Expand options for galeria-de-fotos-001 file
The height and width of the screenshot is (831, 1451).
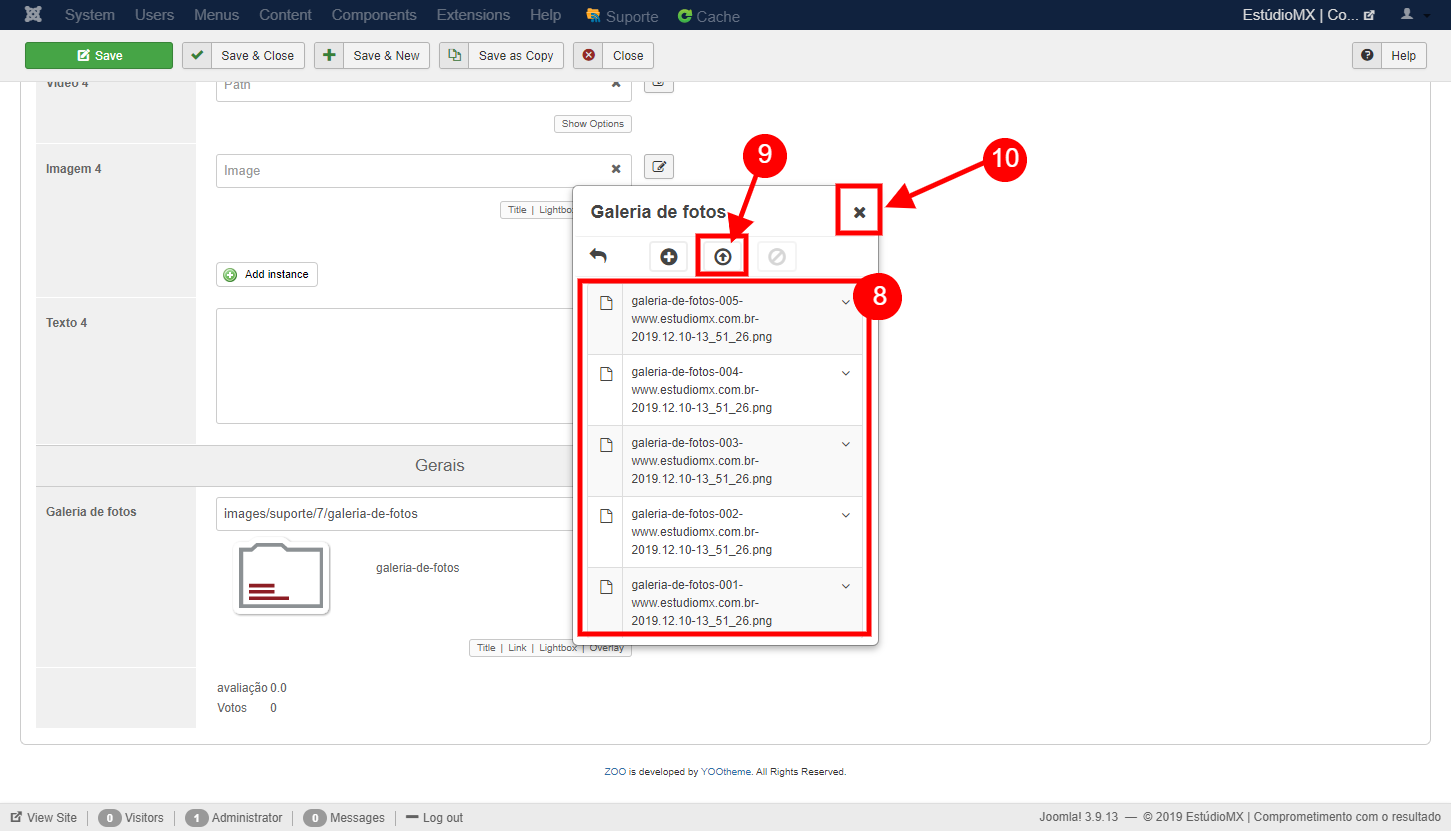click(846, 586)
